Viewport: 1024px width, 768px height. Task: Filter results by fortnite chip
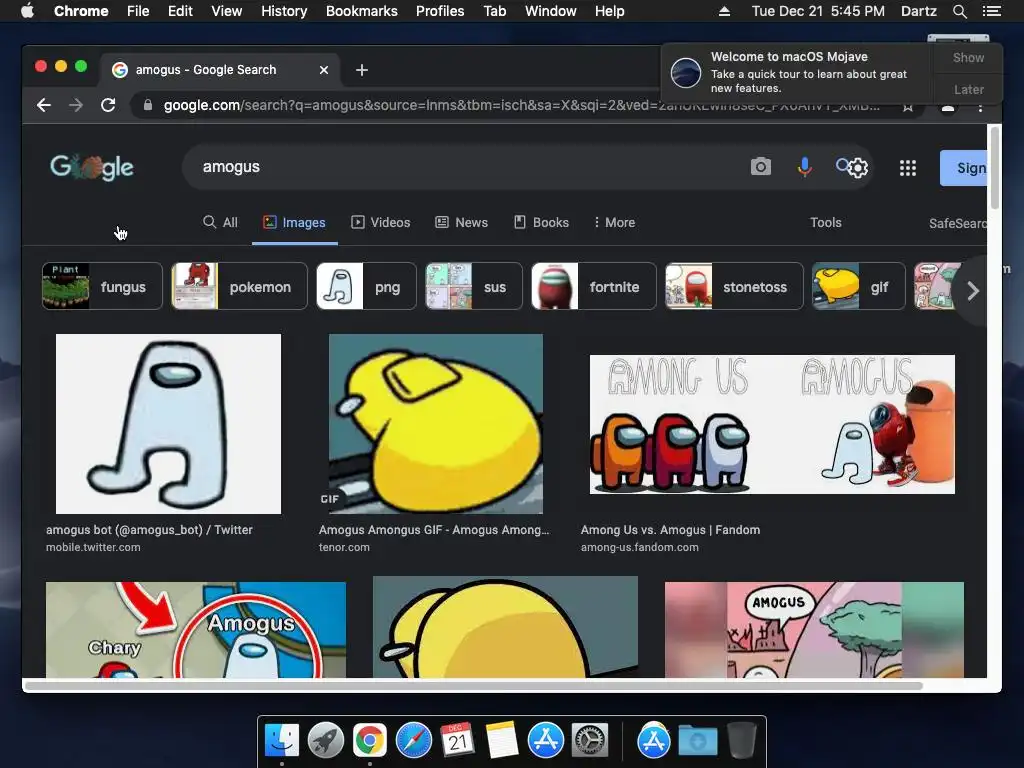click(x=594, y=286)
